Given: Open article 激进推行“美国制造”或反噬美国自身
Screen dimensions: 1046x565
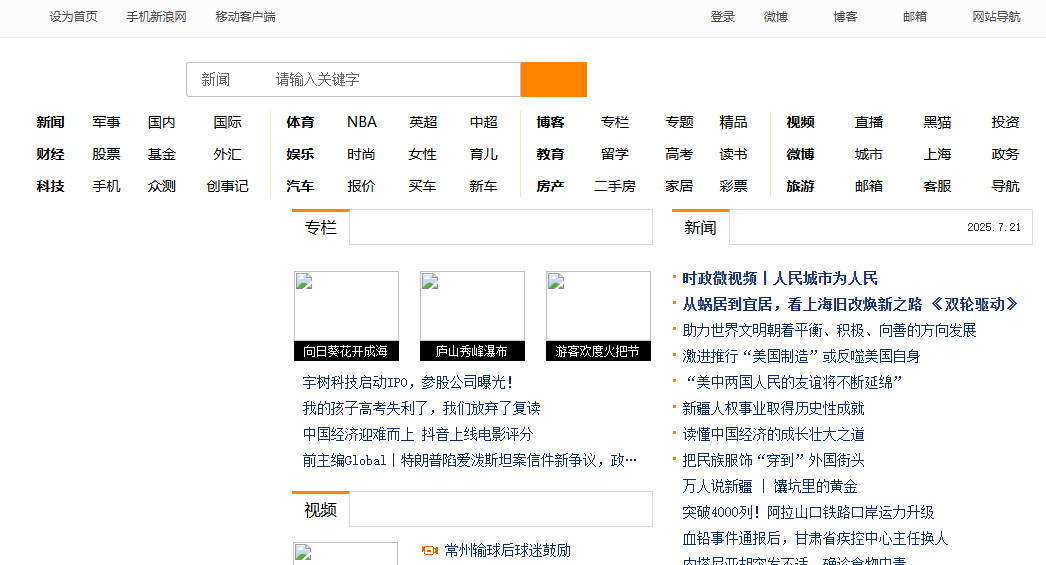Looking at the screenshot, I should (x=801, y=356).
